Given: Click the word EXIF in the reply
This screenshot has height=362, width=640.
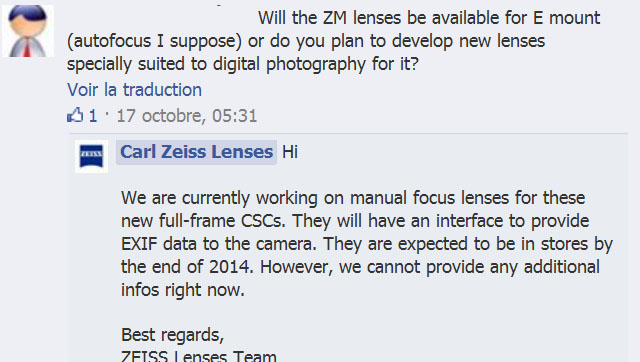Looking at the screenshot, I should [139, 244].
